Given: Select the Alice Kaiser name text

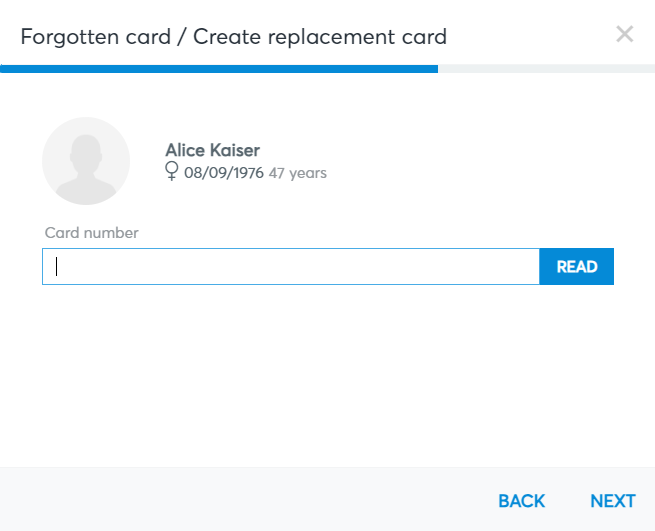Looking at the screenshot, I should point(213,150).
